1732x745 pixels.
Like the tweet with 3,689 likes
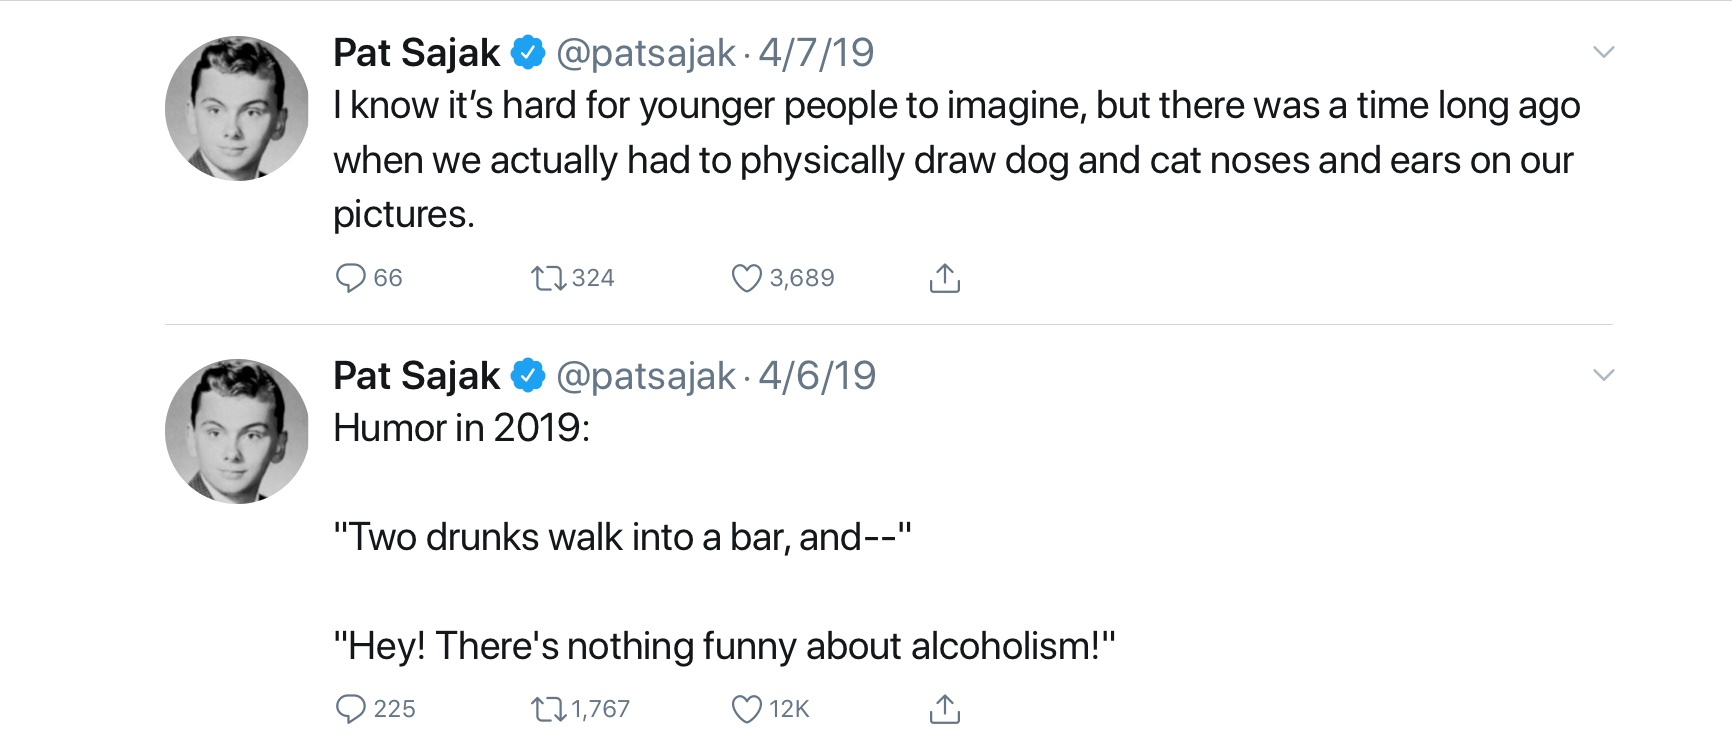click(747, 277)
